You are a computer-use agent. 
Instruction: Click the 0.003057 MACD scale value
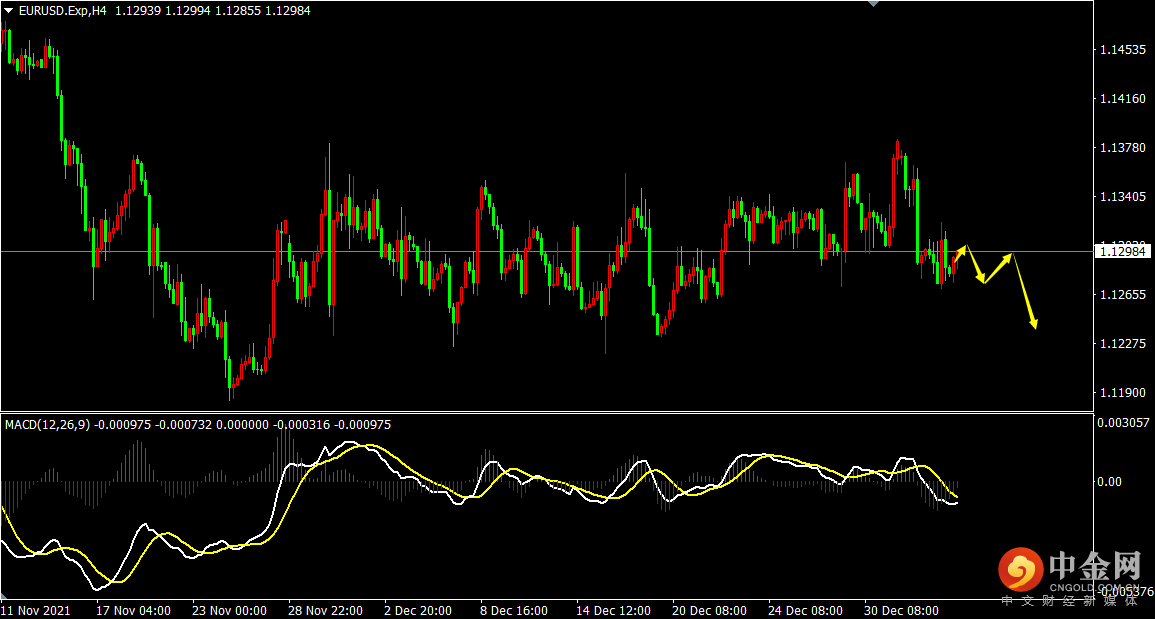click(1124, 423)
